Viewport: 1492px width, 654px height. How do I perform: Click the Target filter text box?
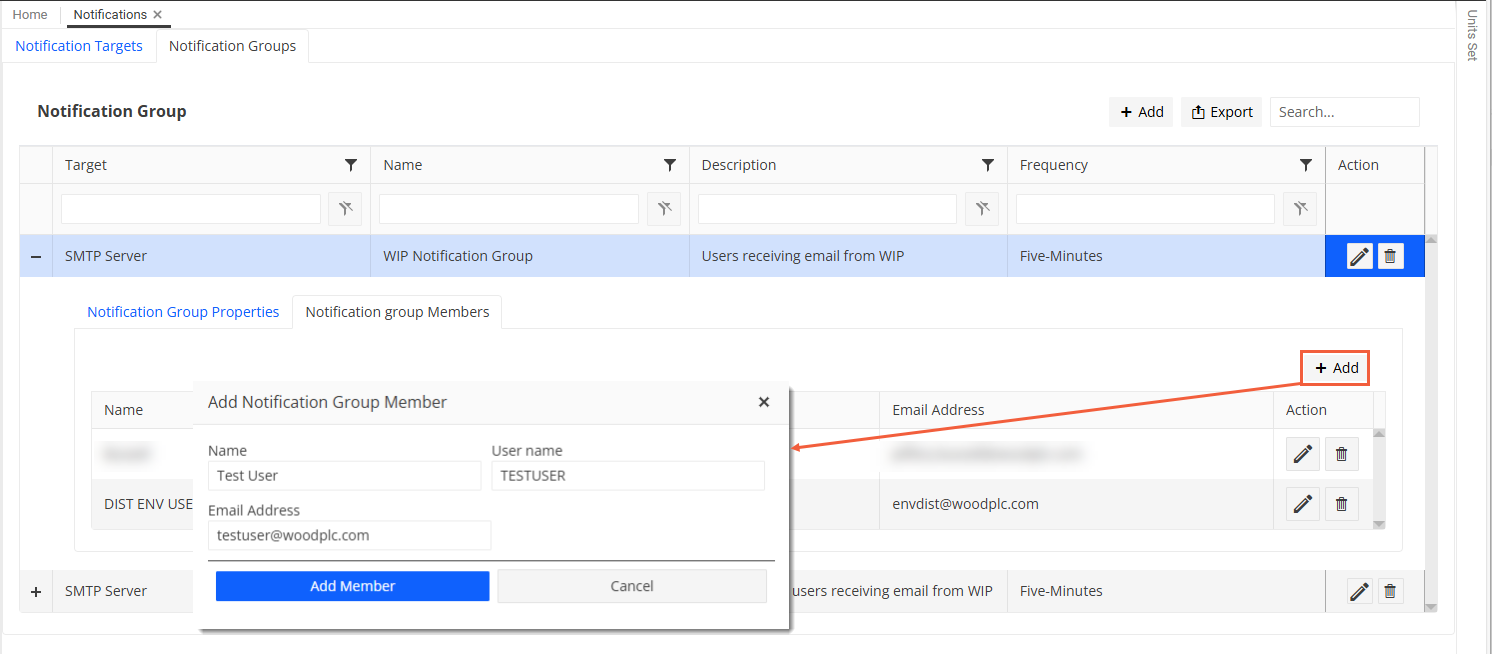pyautogui.click(x=191, y=209)
